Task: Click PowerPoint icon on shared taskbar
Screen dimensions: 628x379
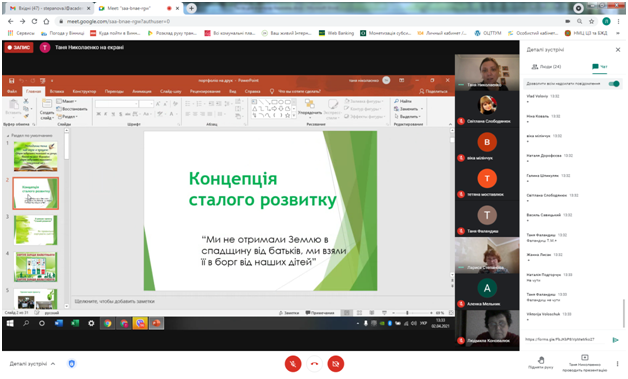Action: tap(156, 323)
